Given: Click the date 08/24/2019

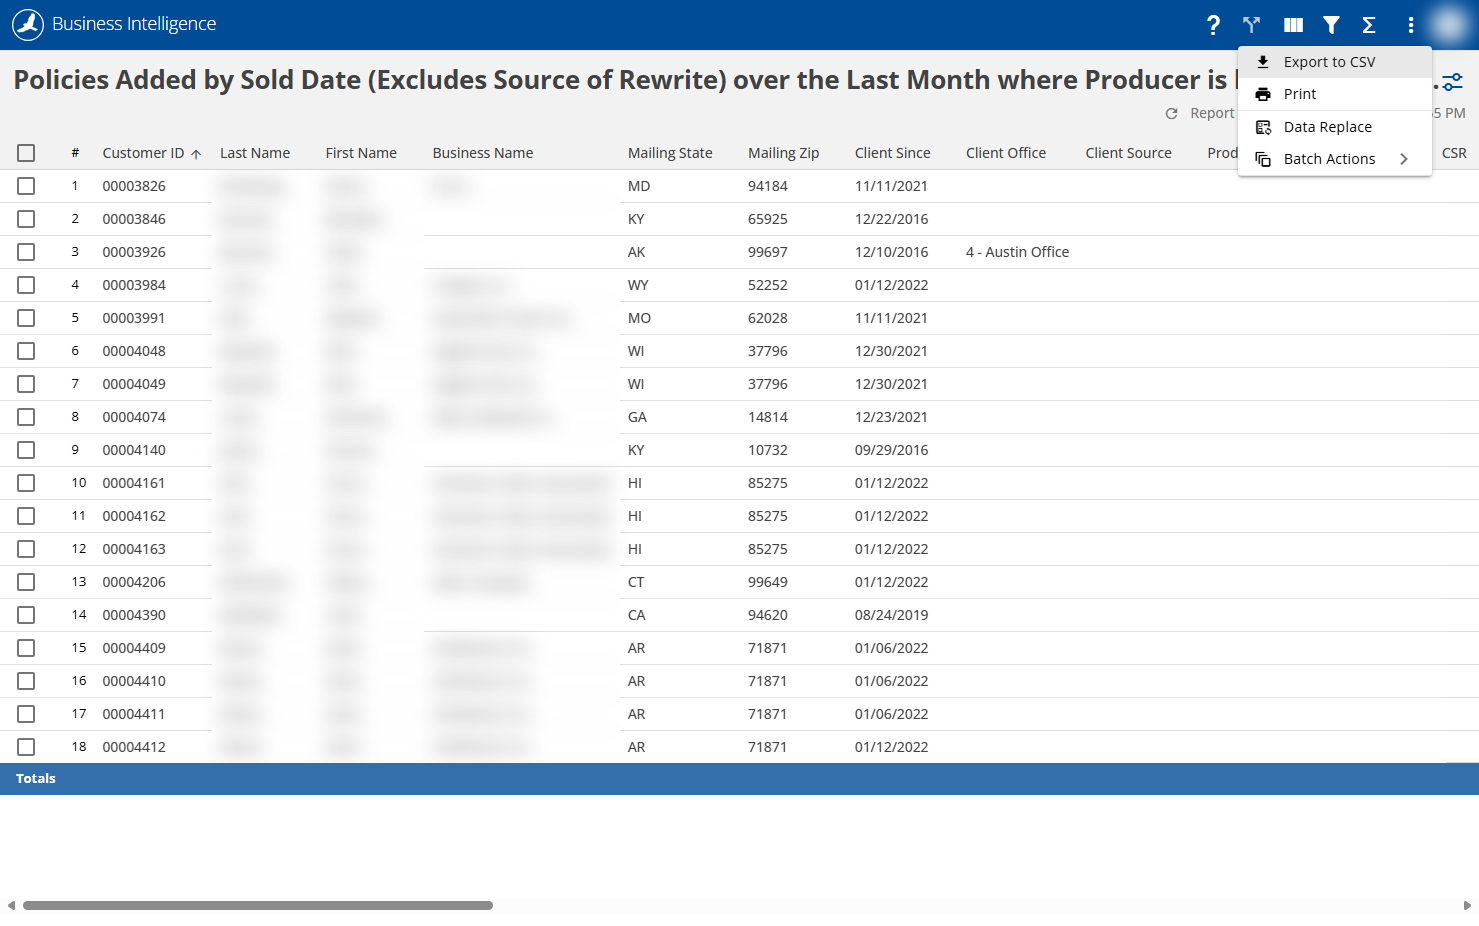Looking at the screenshot, I should (892, 615).
